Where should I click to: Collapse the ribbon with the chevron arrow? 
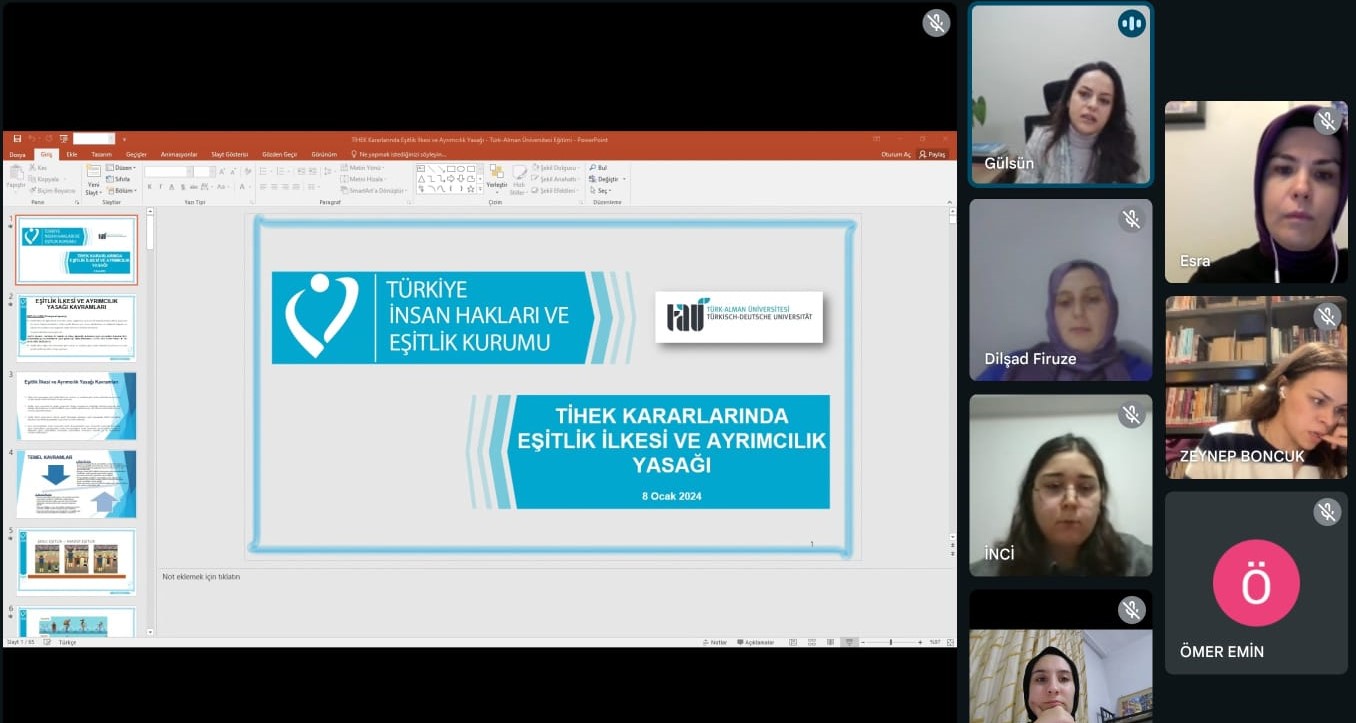click(x=950, y=202)
